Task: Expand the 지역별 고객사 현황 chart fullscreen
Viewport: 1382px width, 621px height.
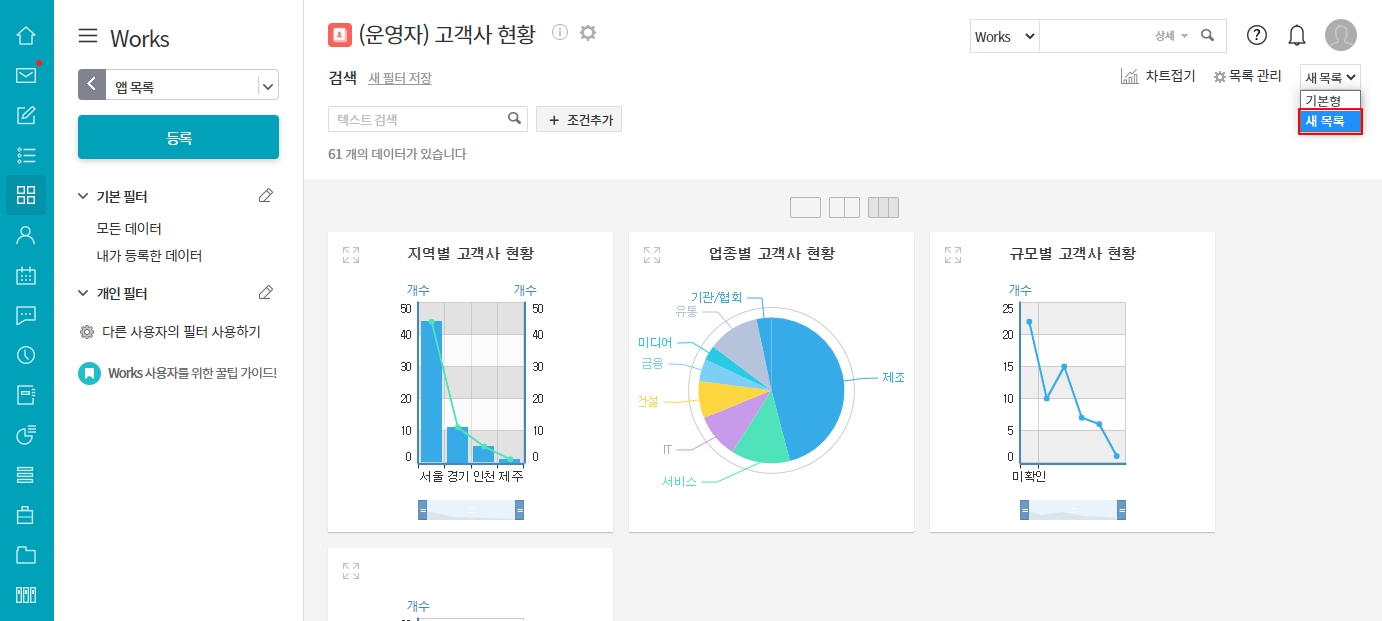Action: tap(351, 255)
